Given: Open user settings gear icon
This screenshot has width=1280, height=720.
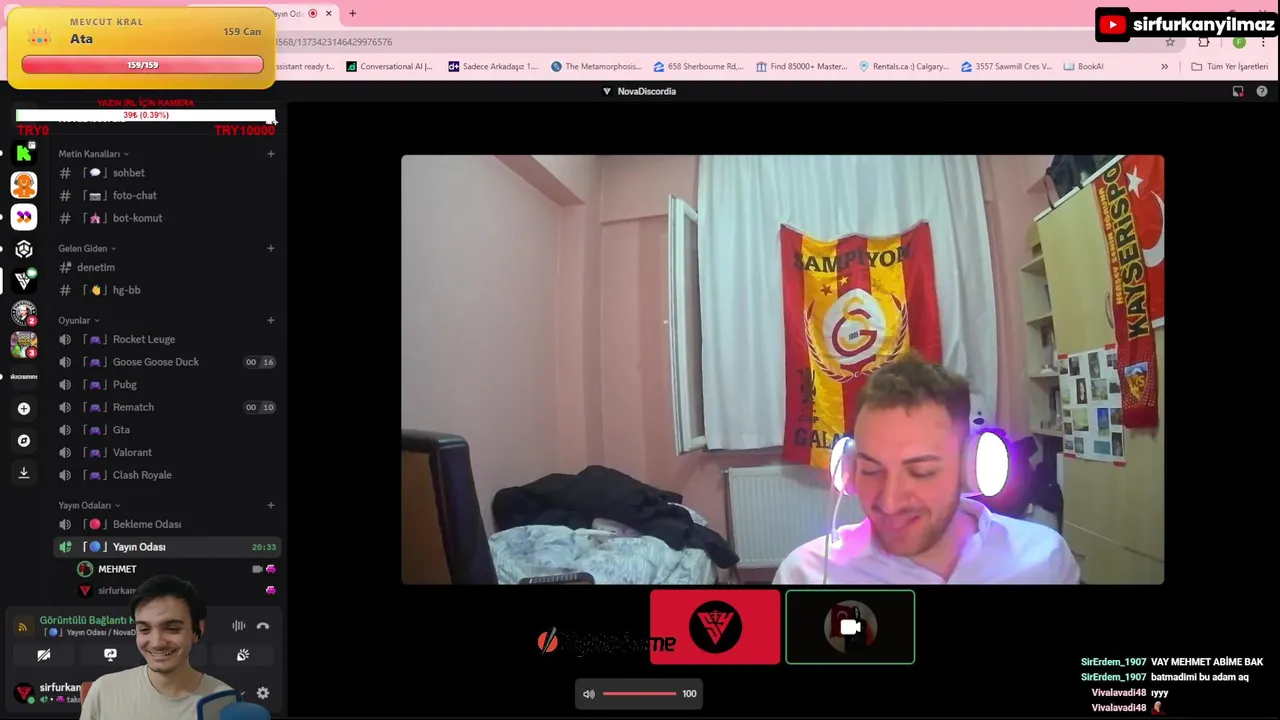Looking at the screenshot, I should coord(263,693).
